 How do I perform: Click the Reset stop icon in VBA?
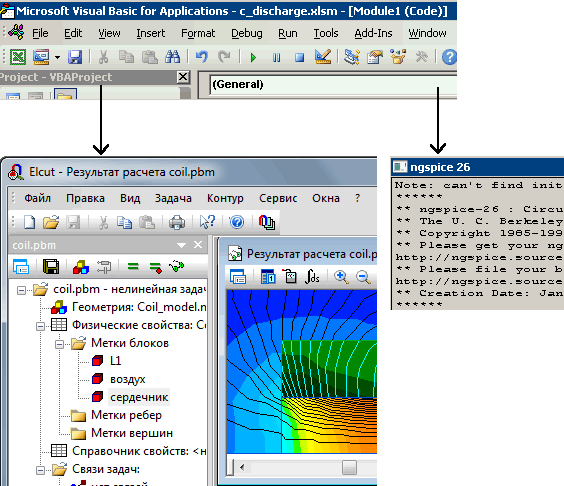299,57
